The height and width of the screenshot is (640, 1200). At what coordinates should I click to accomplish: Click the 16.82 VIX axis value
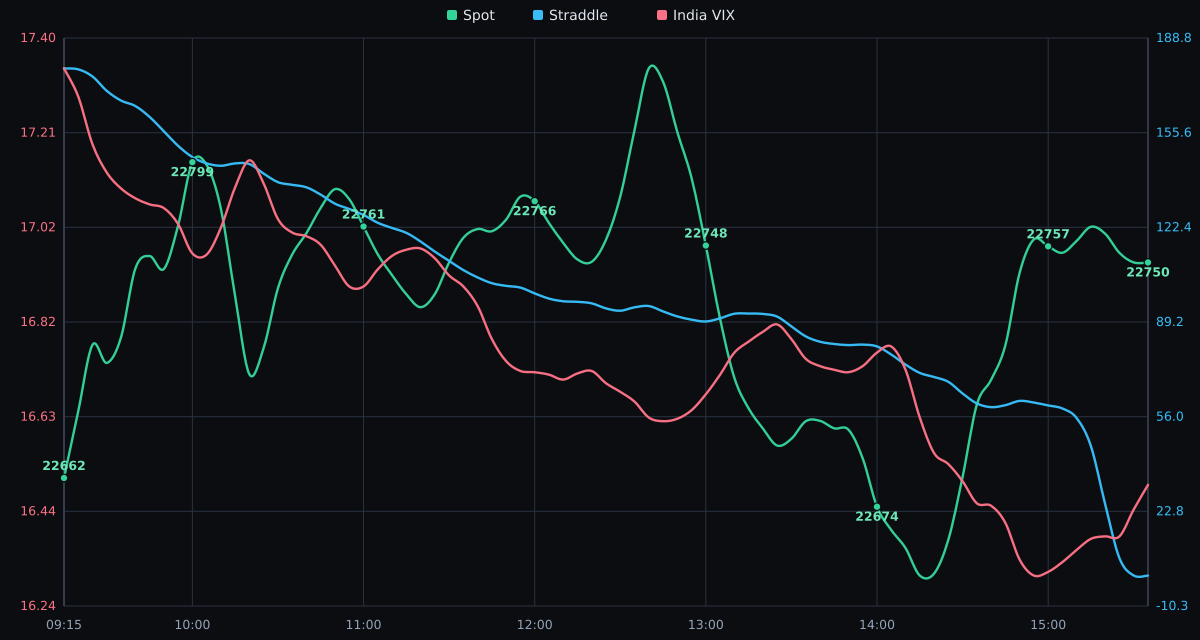(x=38, y=322)
